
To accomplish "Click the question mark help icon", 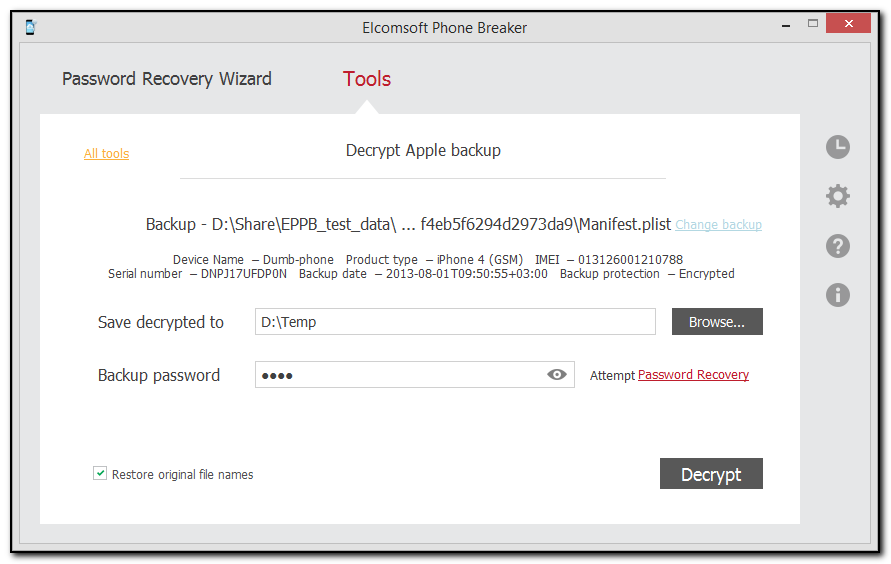I will [x=837, y=246].
